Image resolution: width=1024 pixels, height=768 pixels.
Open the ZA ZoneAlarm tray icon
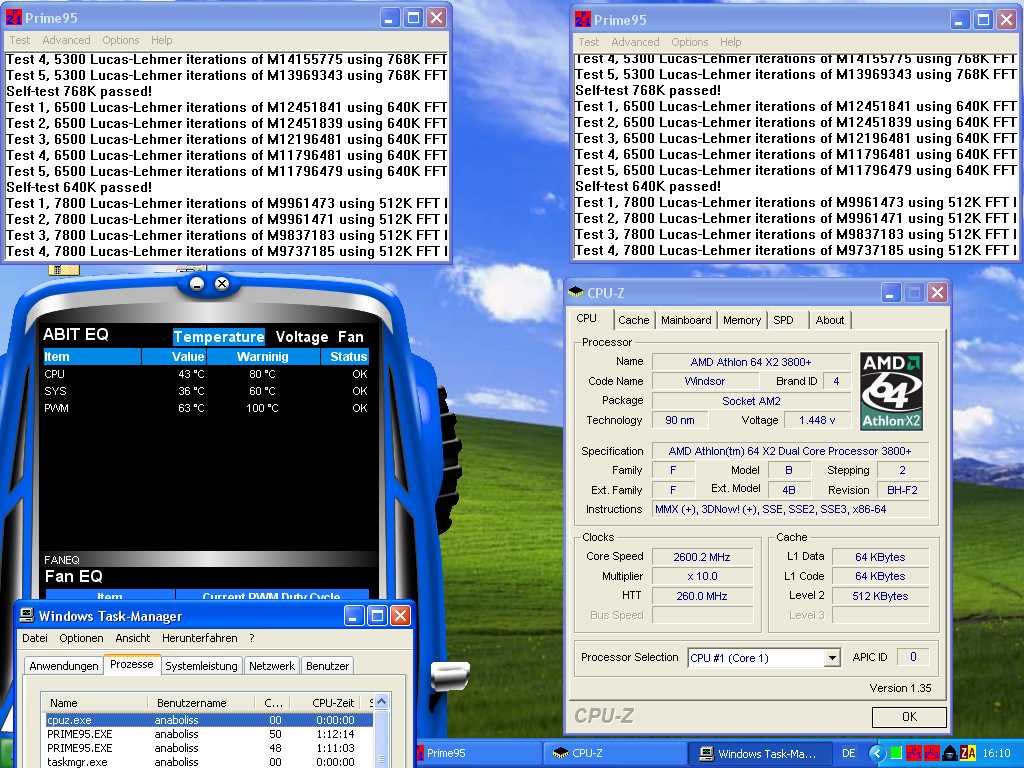point(968,754)
